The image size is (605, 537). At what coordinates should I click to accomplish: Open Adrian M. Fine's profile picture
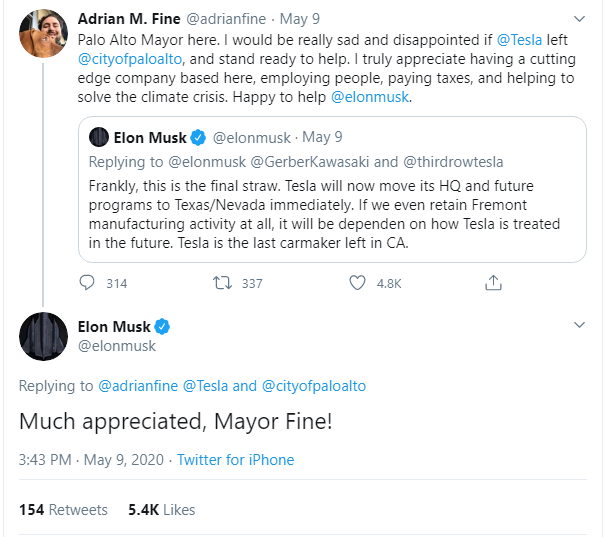43,35
